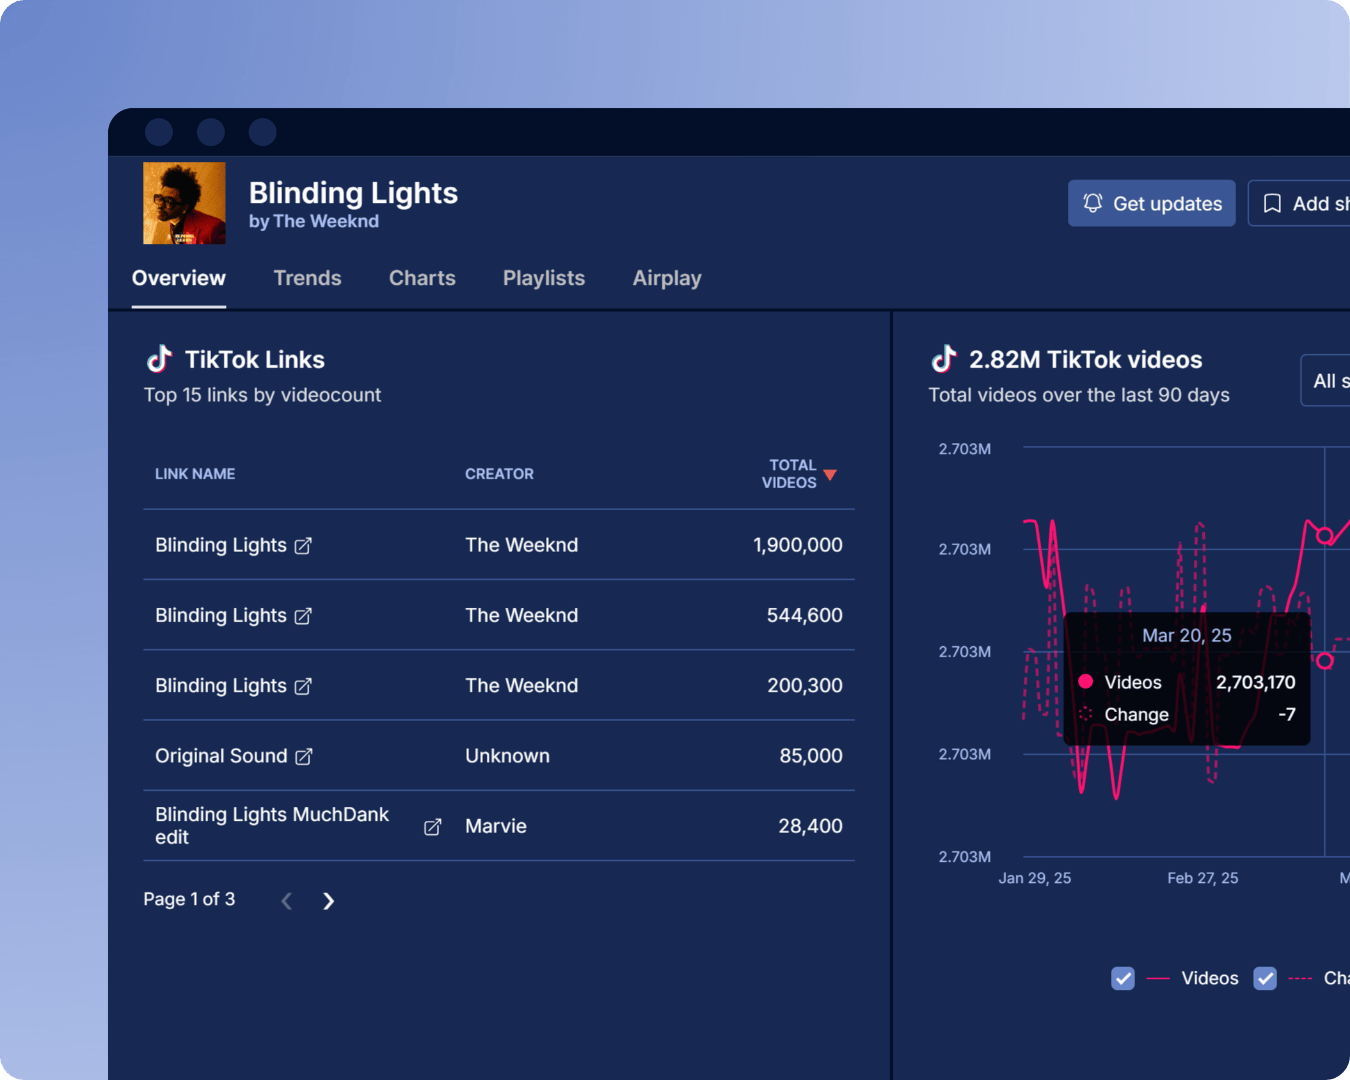Switch to the Trends tab

click(x=307, y=278)
